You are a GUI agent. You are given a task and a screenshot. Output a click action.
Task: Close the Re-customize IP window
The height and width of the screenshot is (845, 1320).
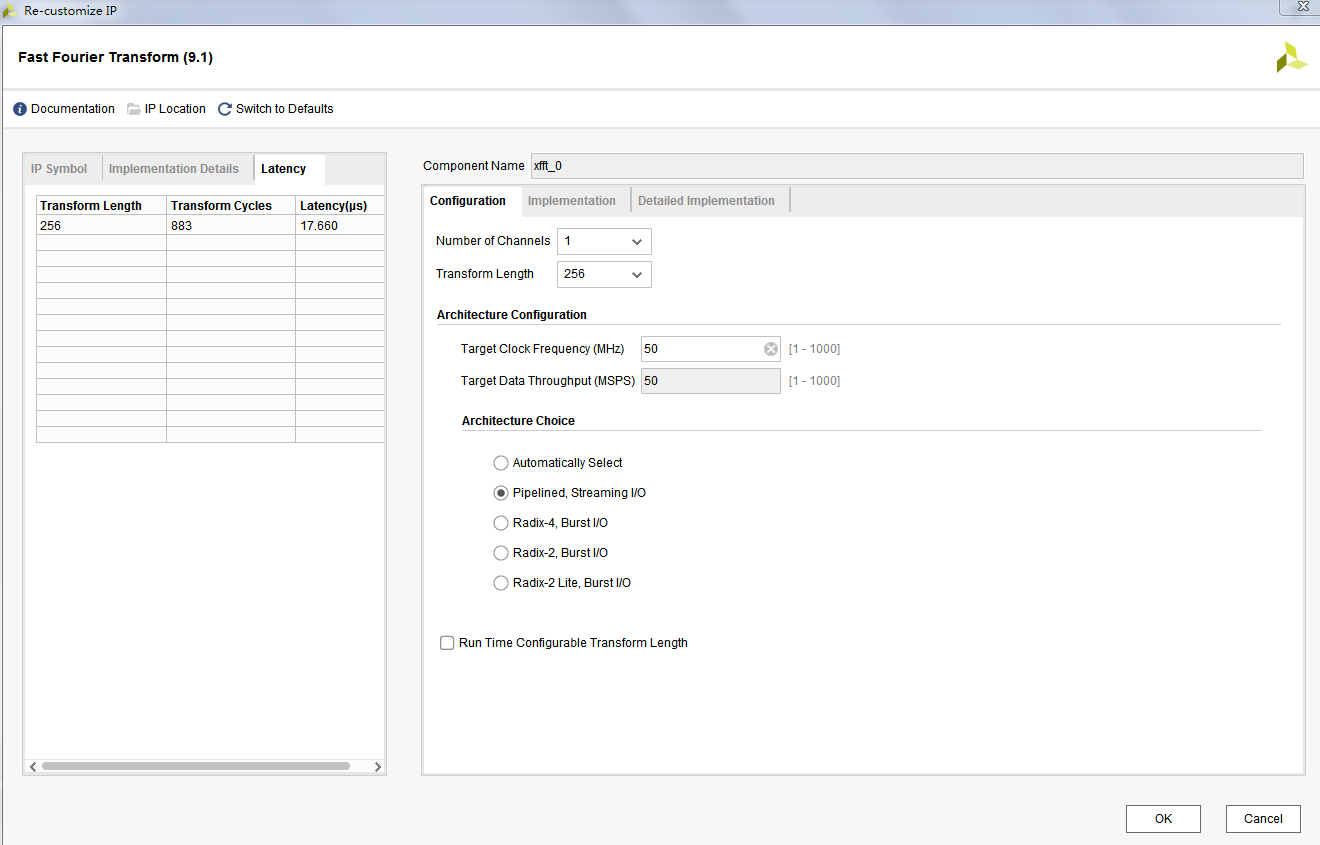pyautogui.click(x=1302, y=6)
